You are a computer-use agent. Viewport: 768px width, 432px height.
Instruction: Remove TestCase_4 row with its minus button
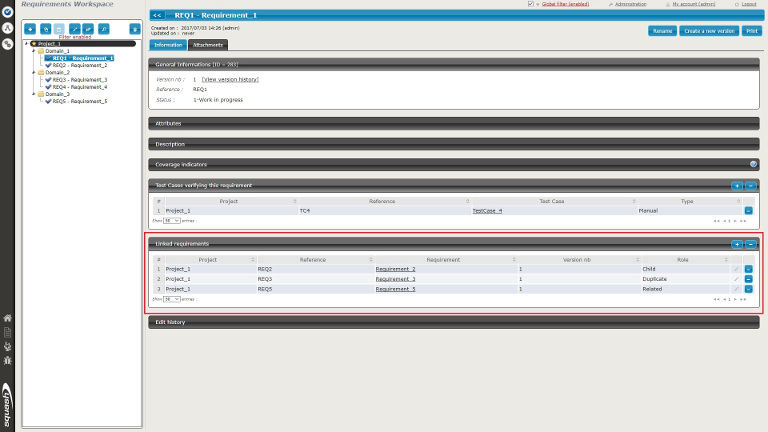748,211
